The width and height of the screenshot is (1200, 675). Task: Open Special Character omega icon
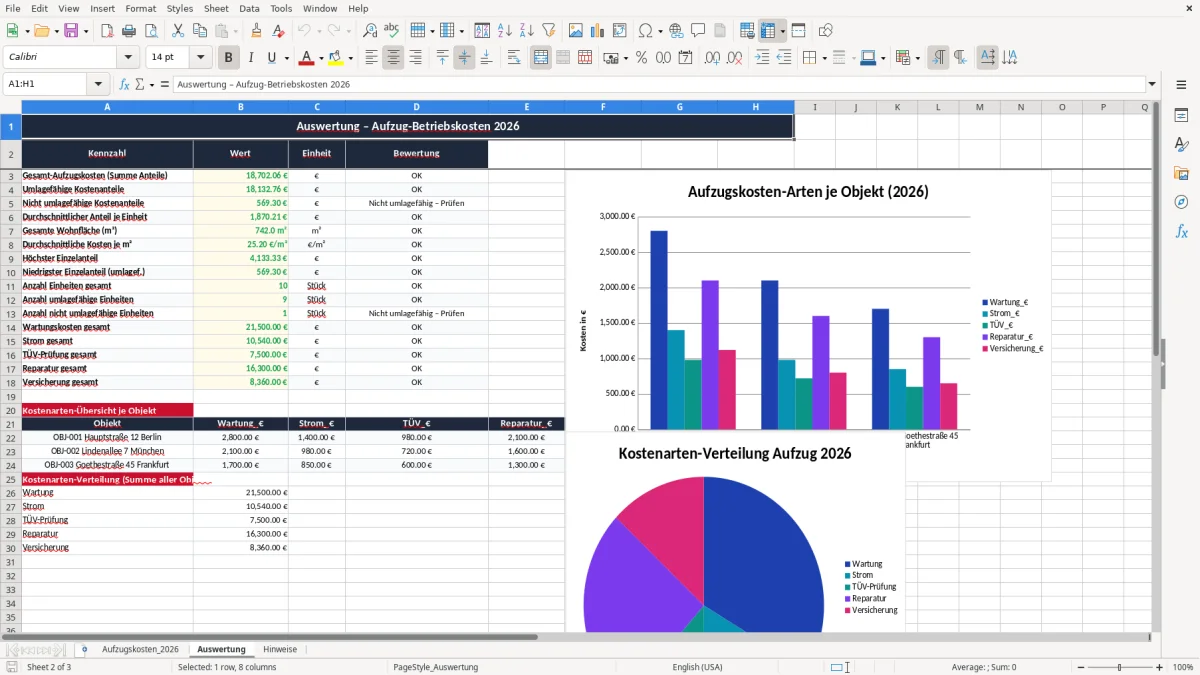645,31
